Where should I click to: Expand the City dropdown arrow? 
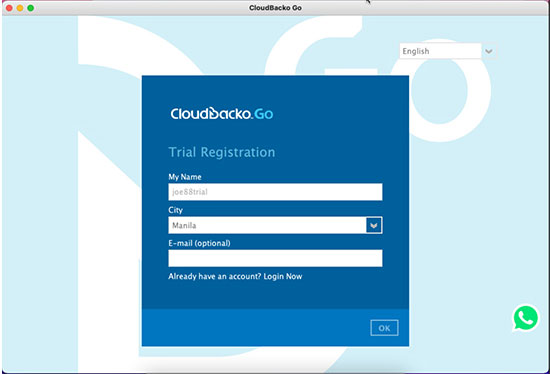point(374,225)
